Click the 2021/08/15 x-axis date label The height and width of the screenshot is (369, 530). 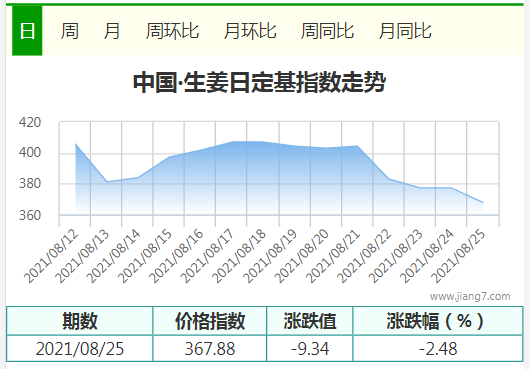[145, 256]
